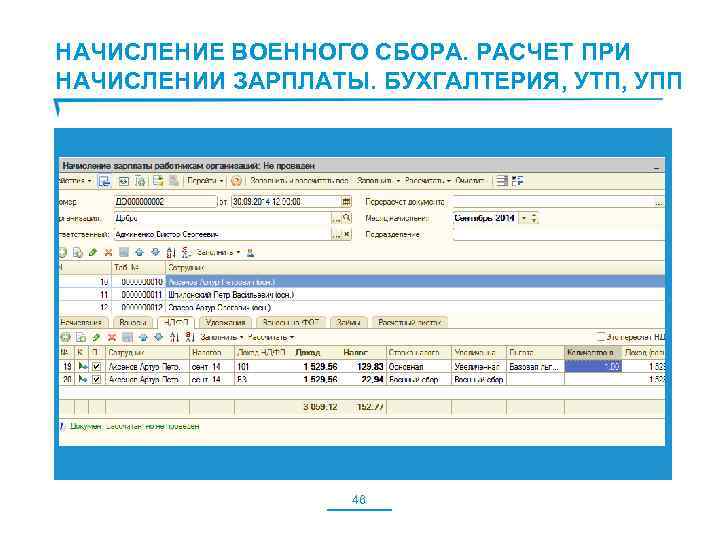Click the Подразделение field
Viewport: 720px width, 540px height.
pyautogui.click(x=559, y=235)
